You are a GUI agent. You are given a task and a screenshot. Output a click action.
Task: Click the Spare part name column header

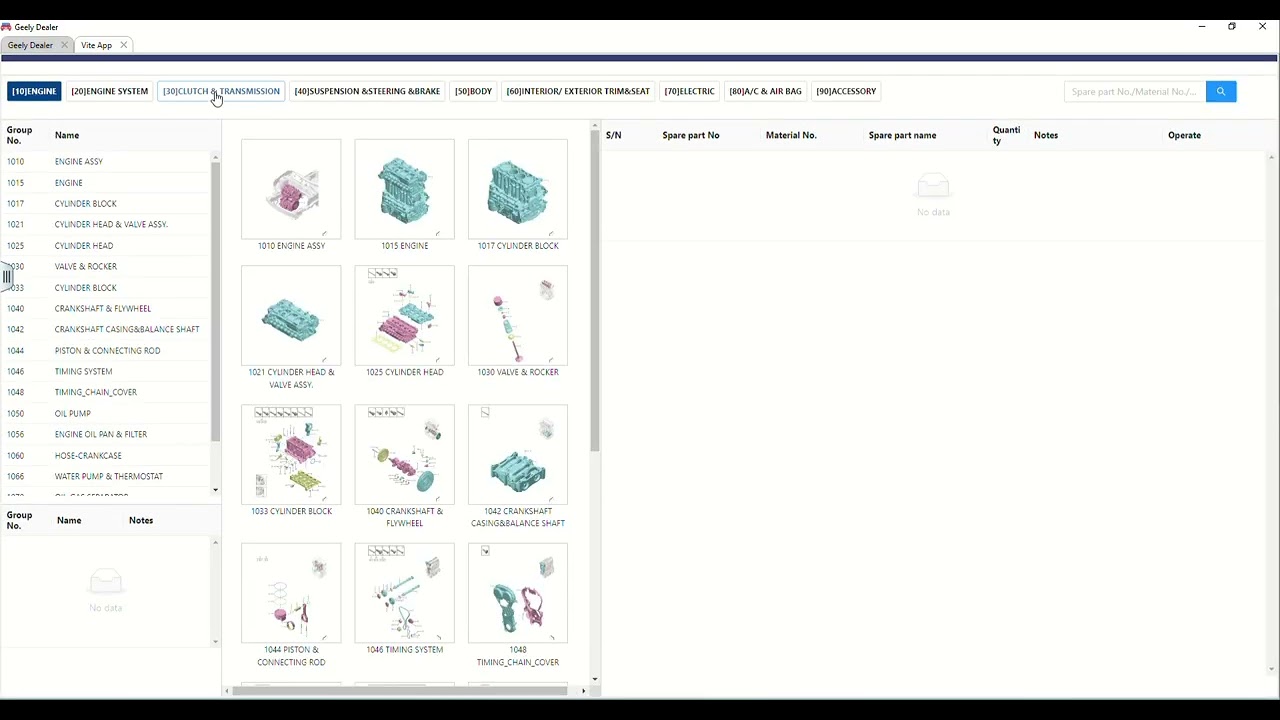point(902,135)
